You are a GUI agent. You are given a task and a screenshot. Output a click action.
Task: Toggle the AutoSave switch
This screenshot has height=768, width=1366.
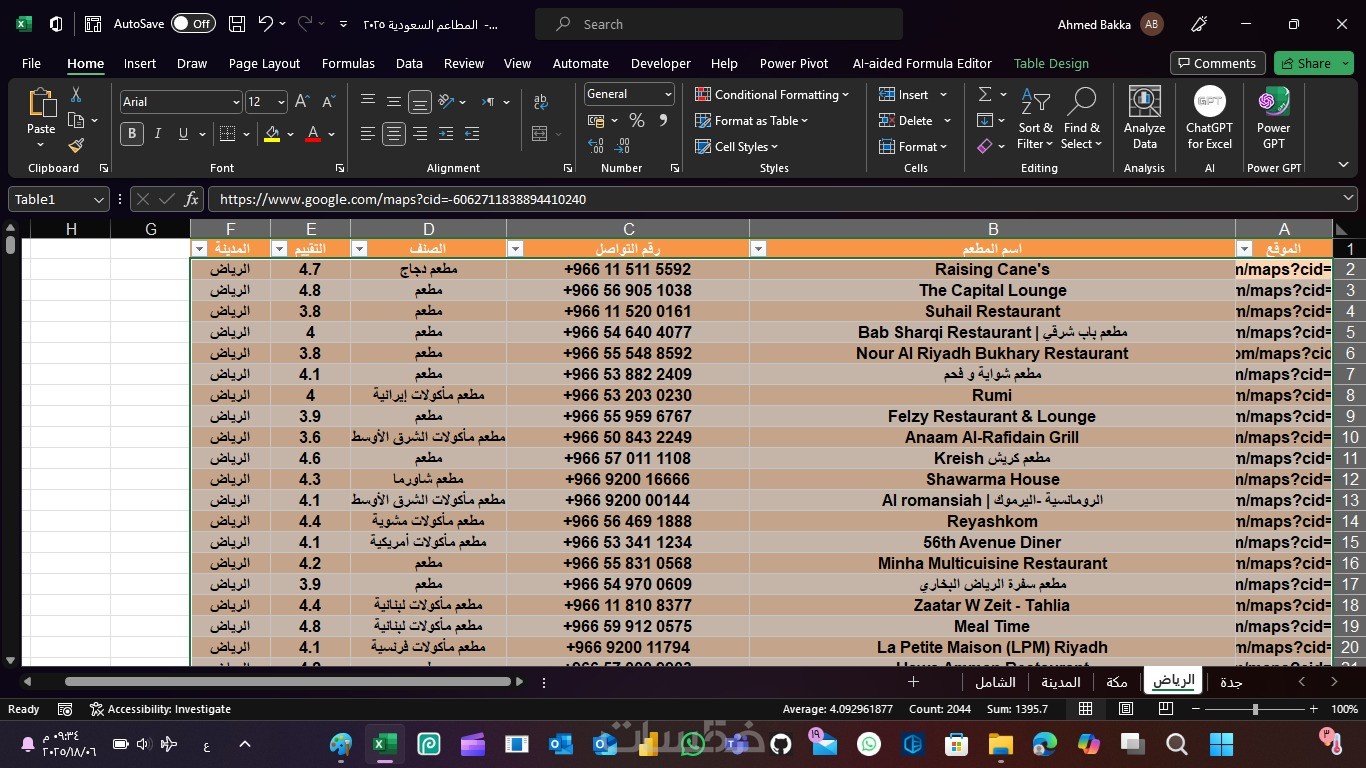tap(193, 24)
